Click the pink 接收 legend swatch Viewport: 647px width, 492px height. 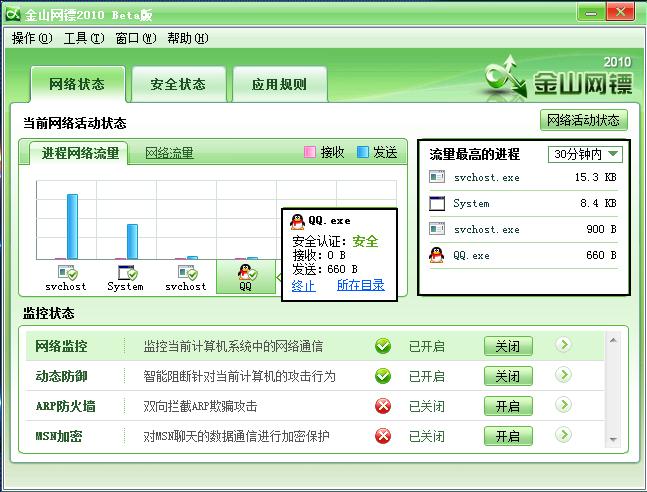(x=310, y=152)
